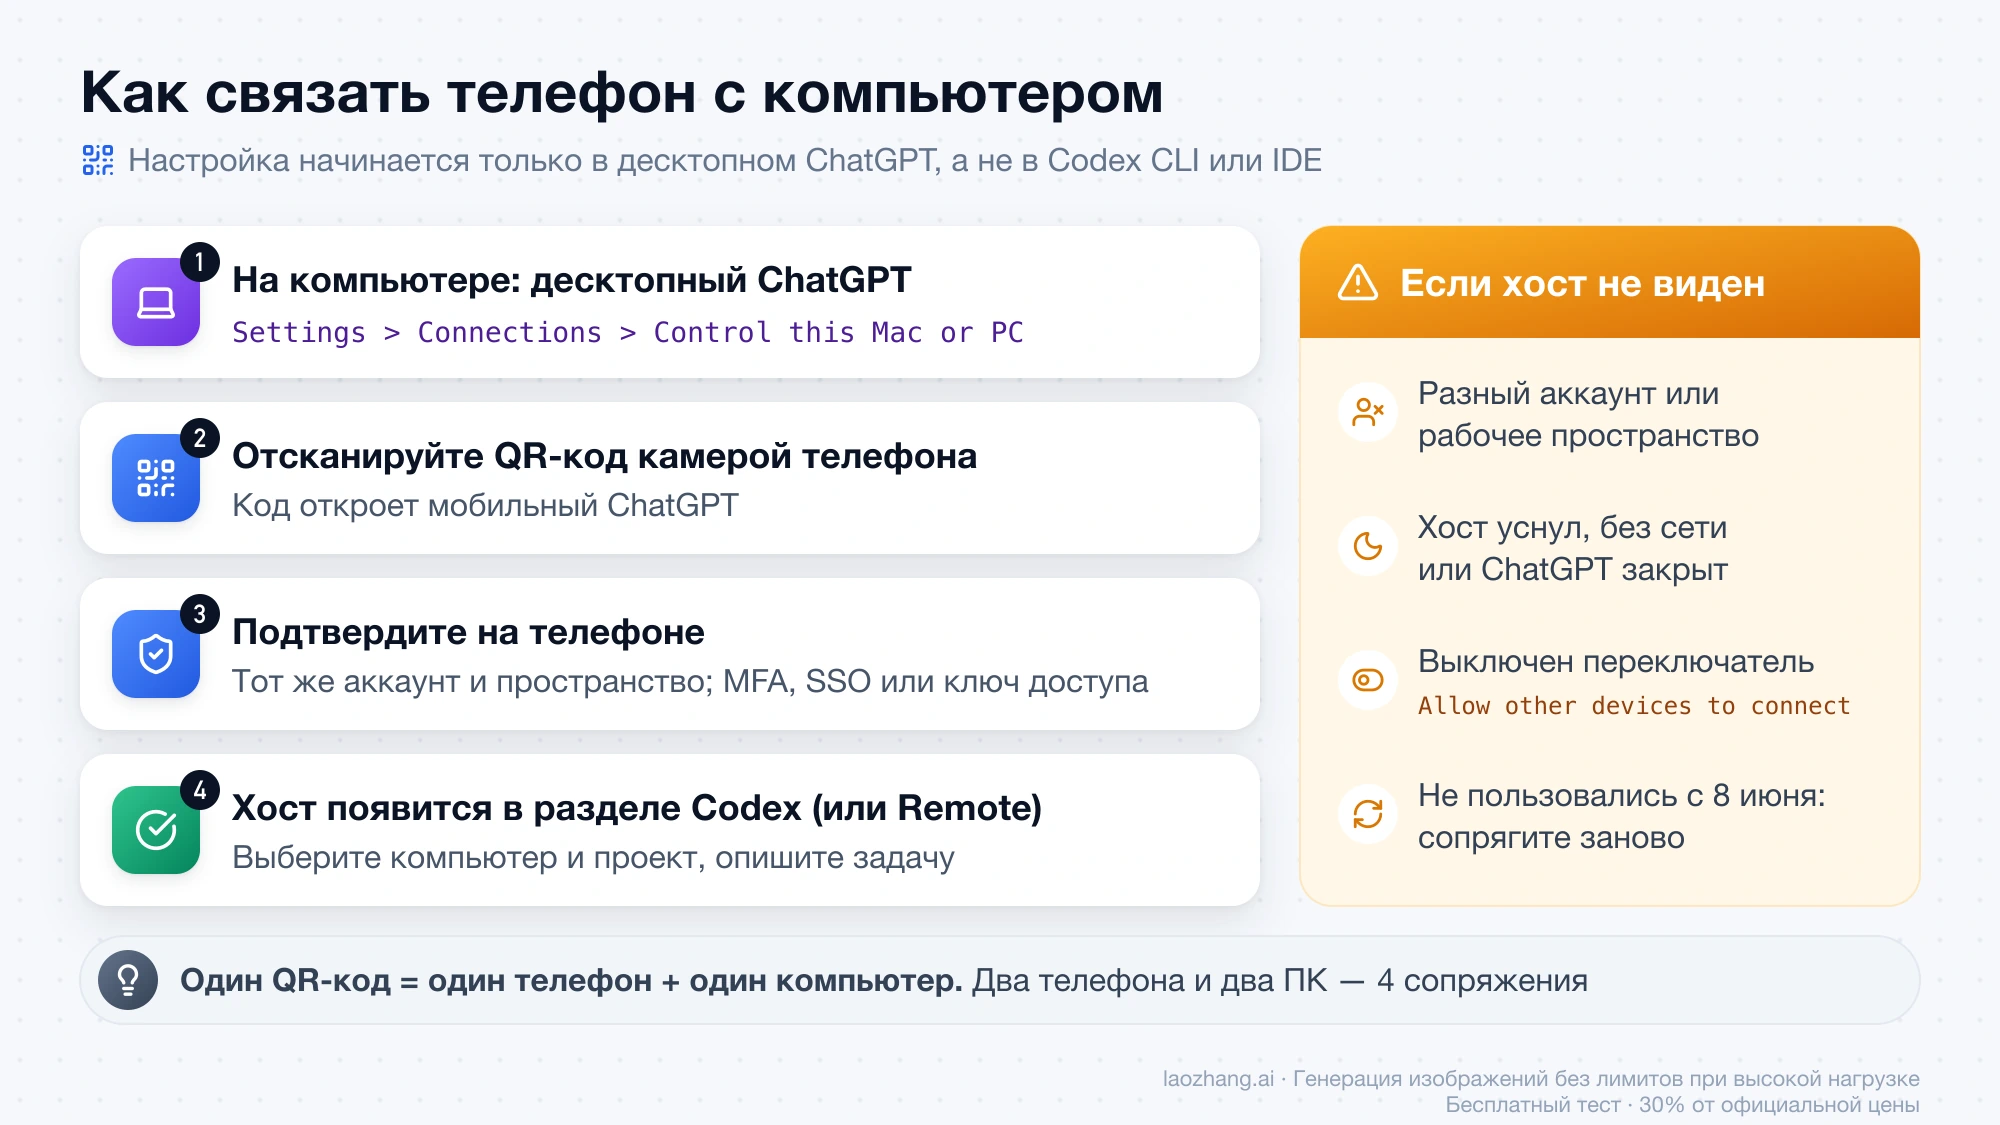Viewport: 2000px width, 1125px height.
Task: Click the 'Если хост не виден' panel title
Action: click(x=1582, y=283)
